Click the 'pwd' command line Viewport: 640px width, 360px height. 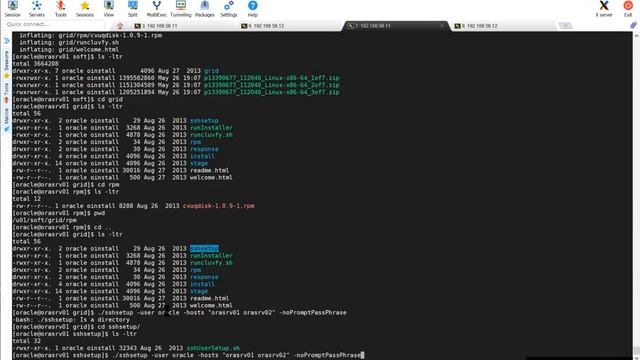click(x=58, y=213)
